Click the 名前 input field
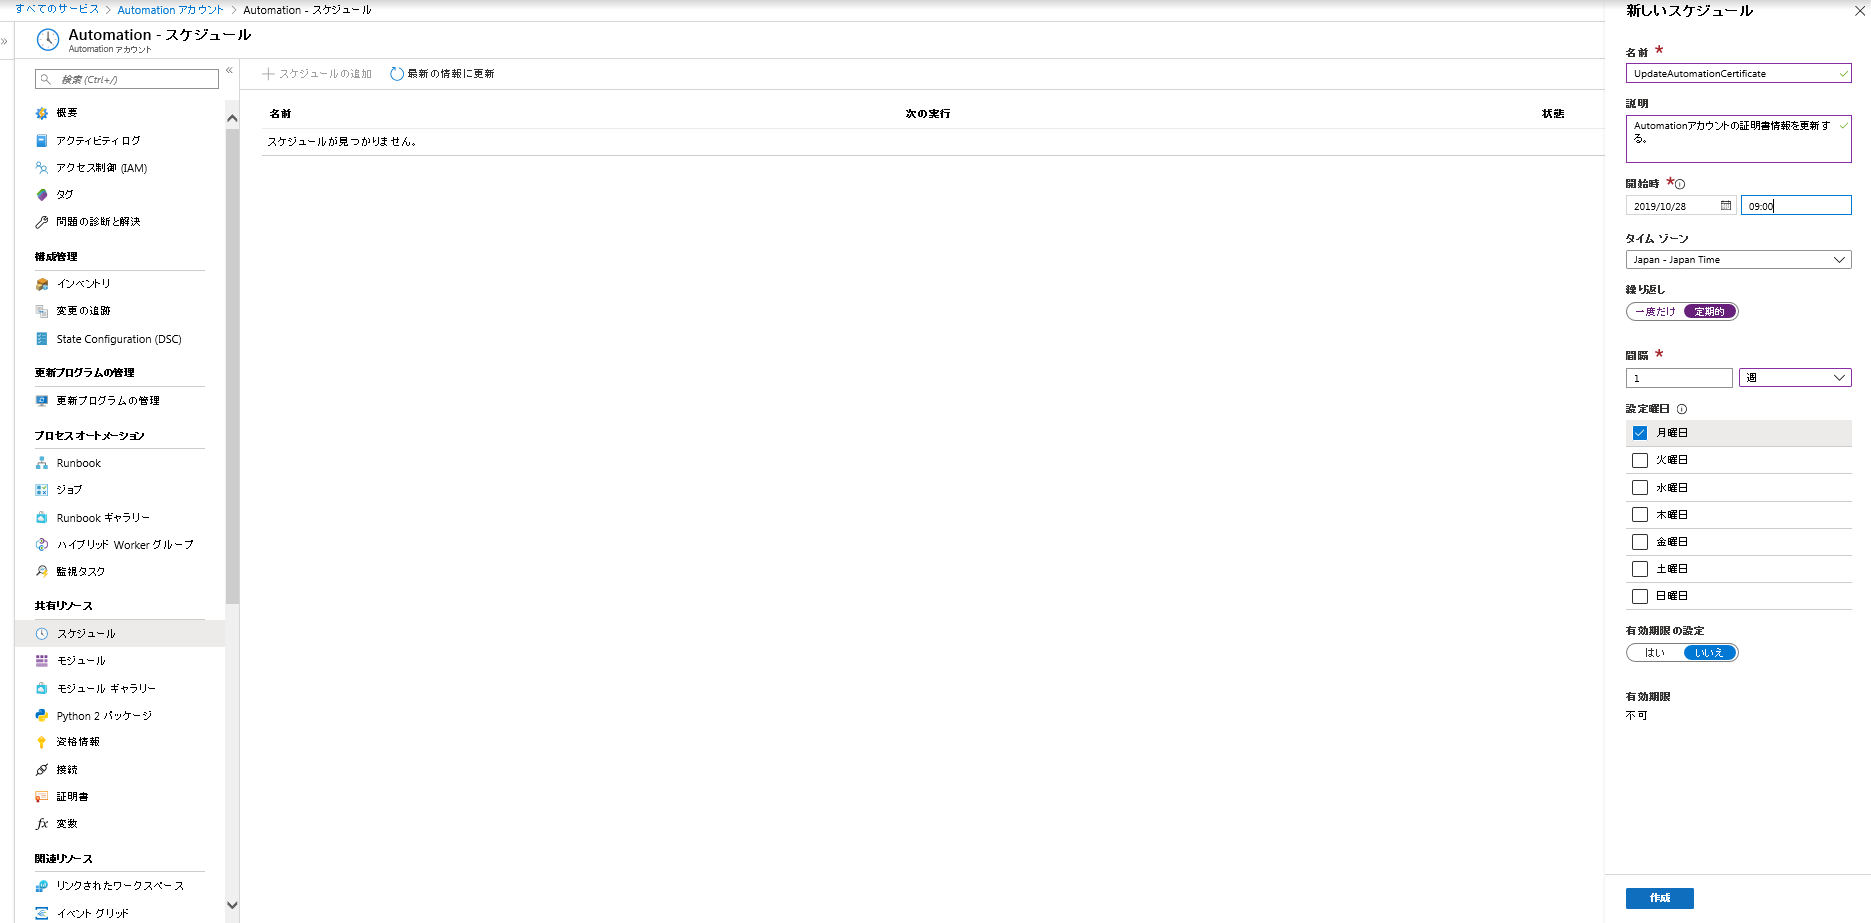Screen dimensions: 1871x923 coord(1739,73)
